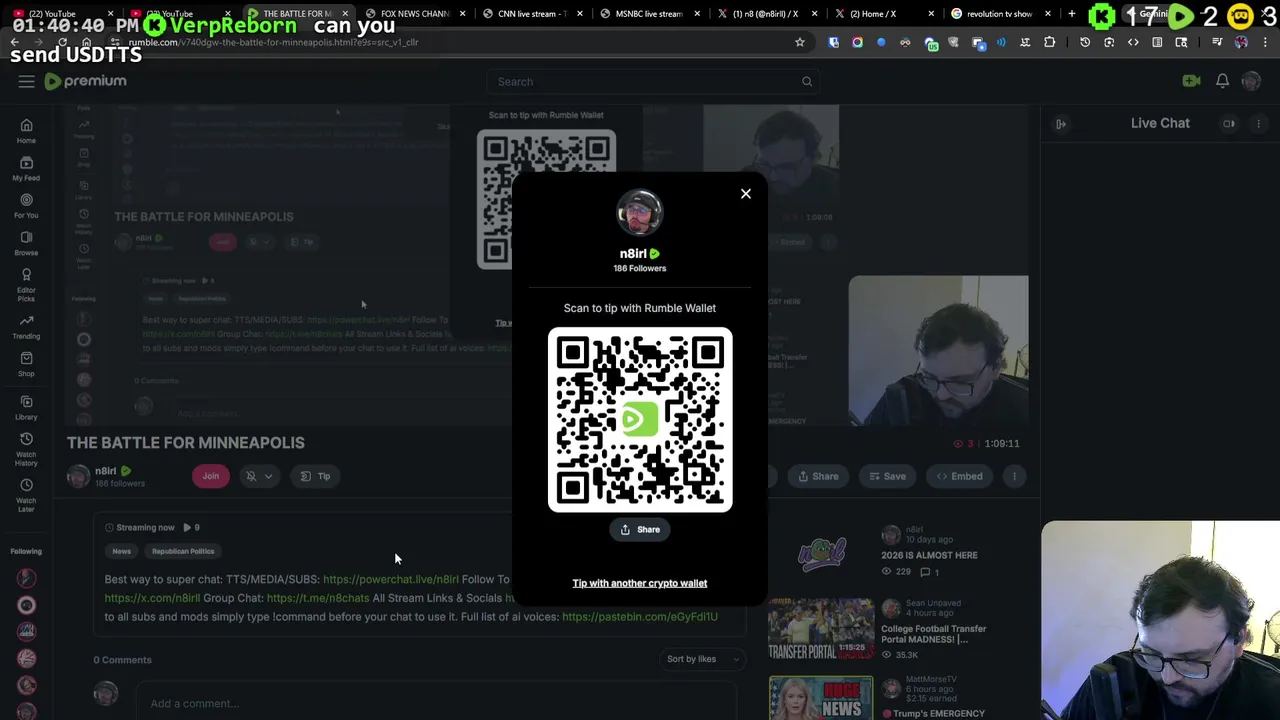Screen dimensions: 1280x720
Task: Open For You in sidebar
Action: (26, 206)
